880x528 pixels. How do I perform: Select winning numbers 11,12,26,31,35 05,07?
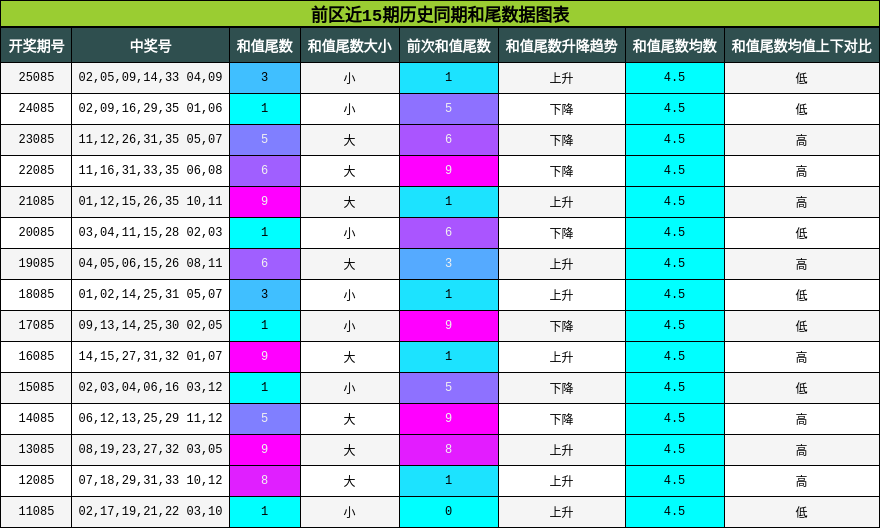150,139
